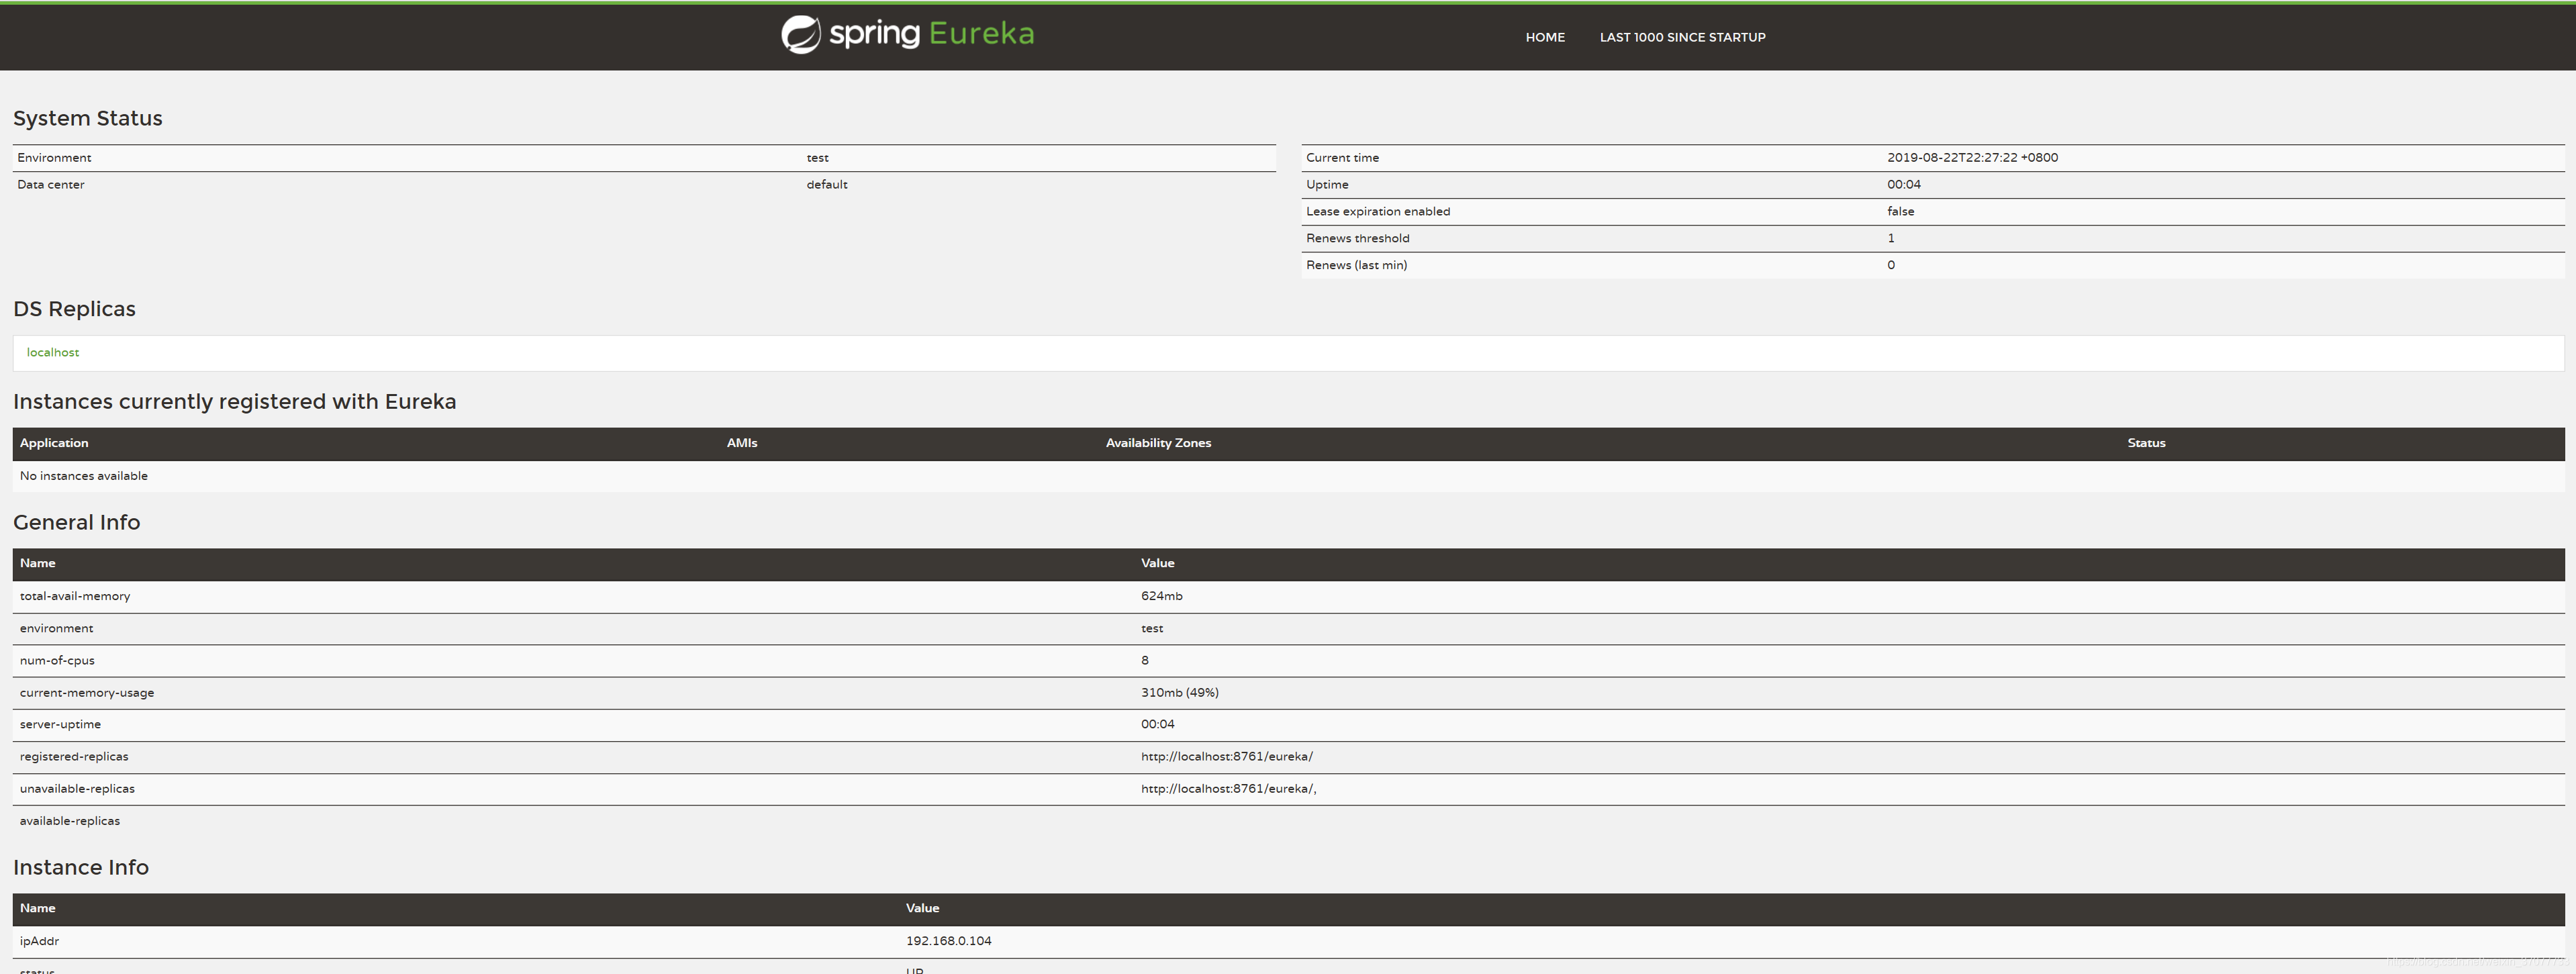Select the Environment value 'test' in System Status
The height and width of the screenshot is (974, 2576).
click(x=817, y=158)
